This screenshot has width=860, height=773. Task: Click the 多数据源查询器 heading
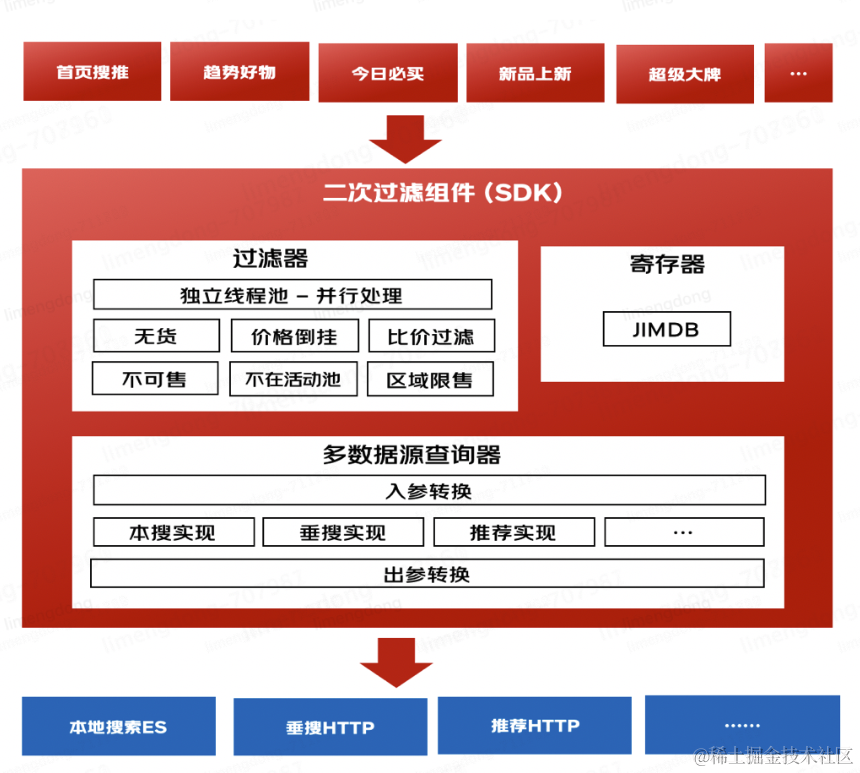411,455
